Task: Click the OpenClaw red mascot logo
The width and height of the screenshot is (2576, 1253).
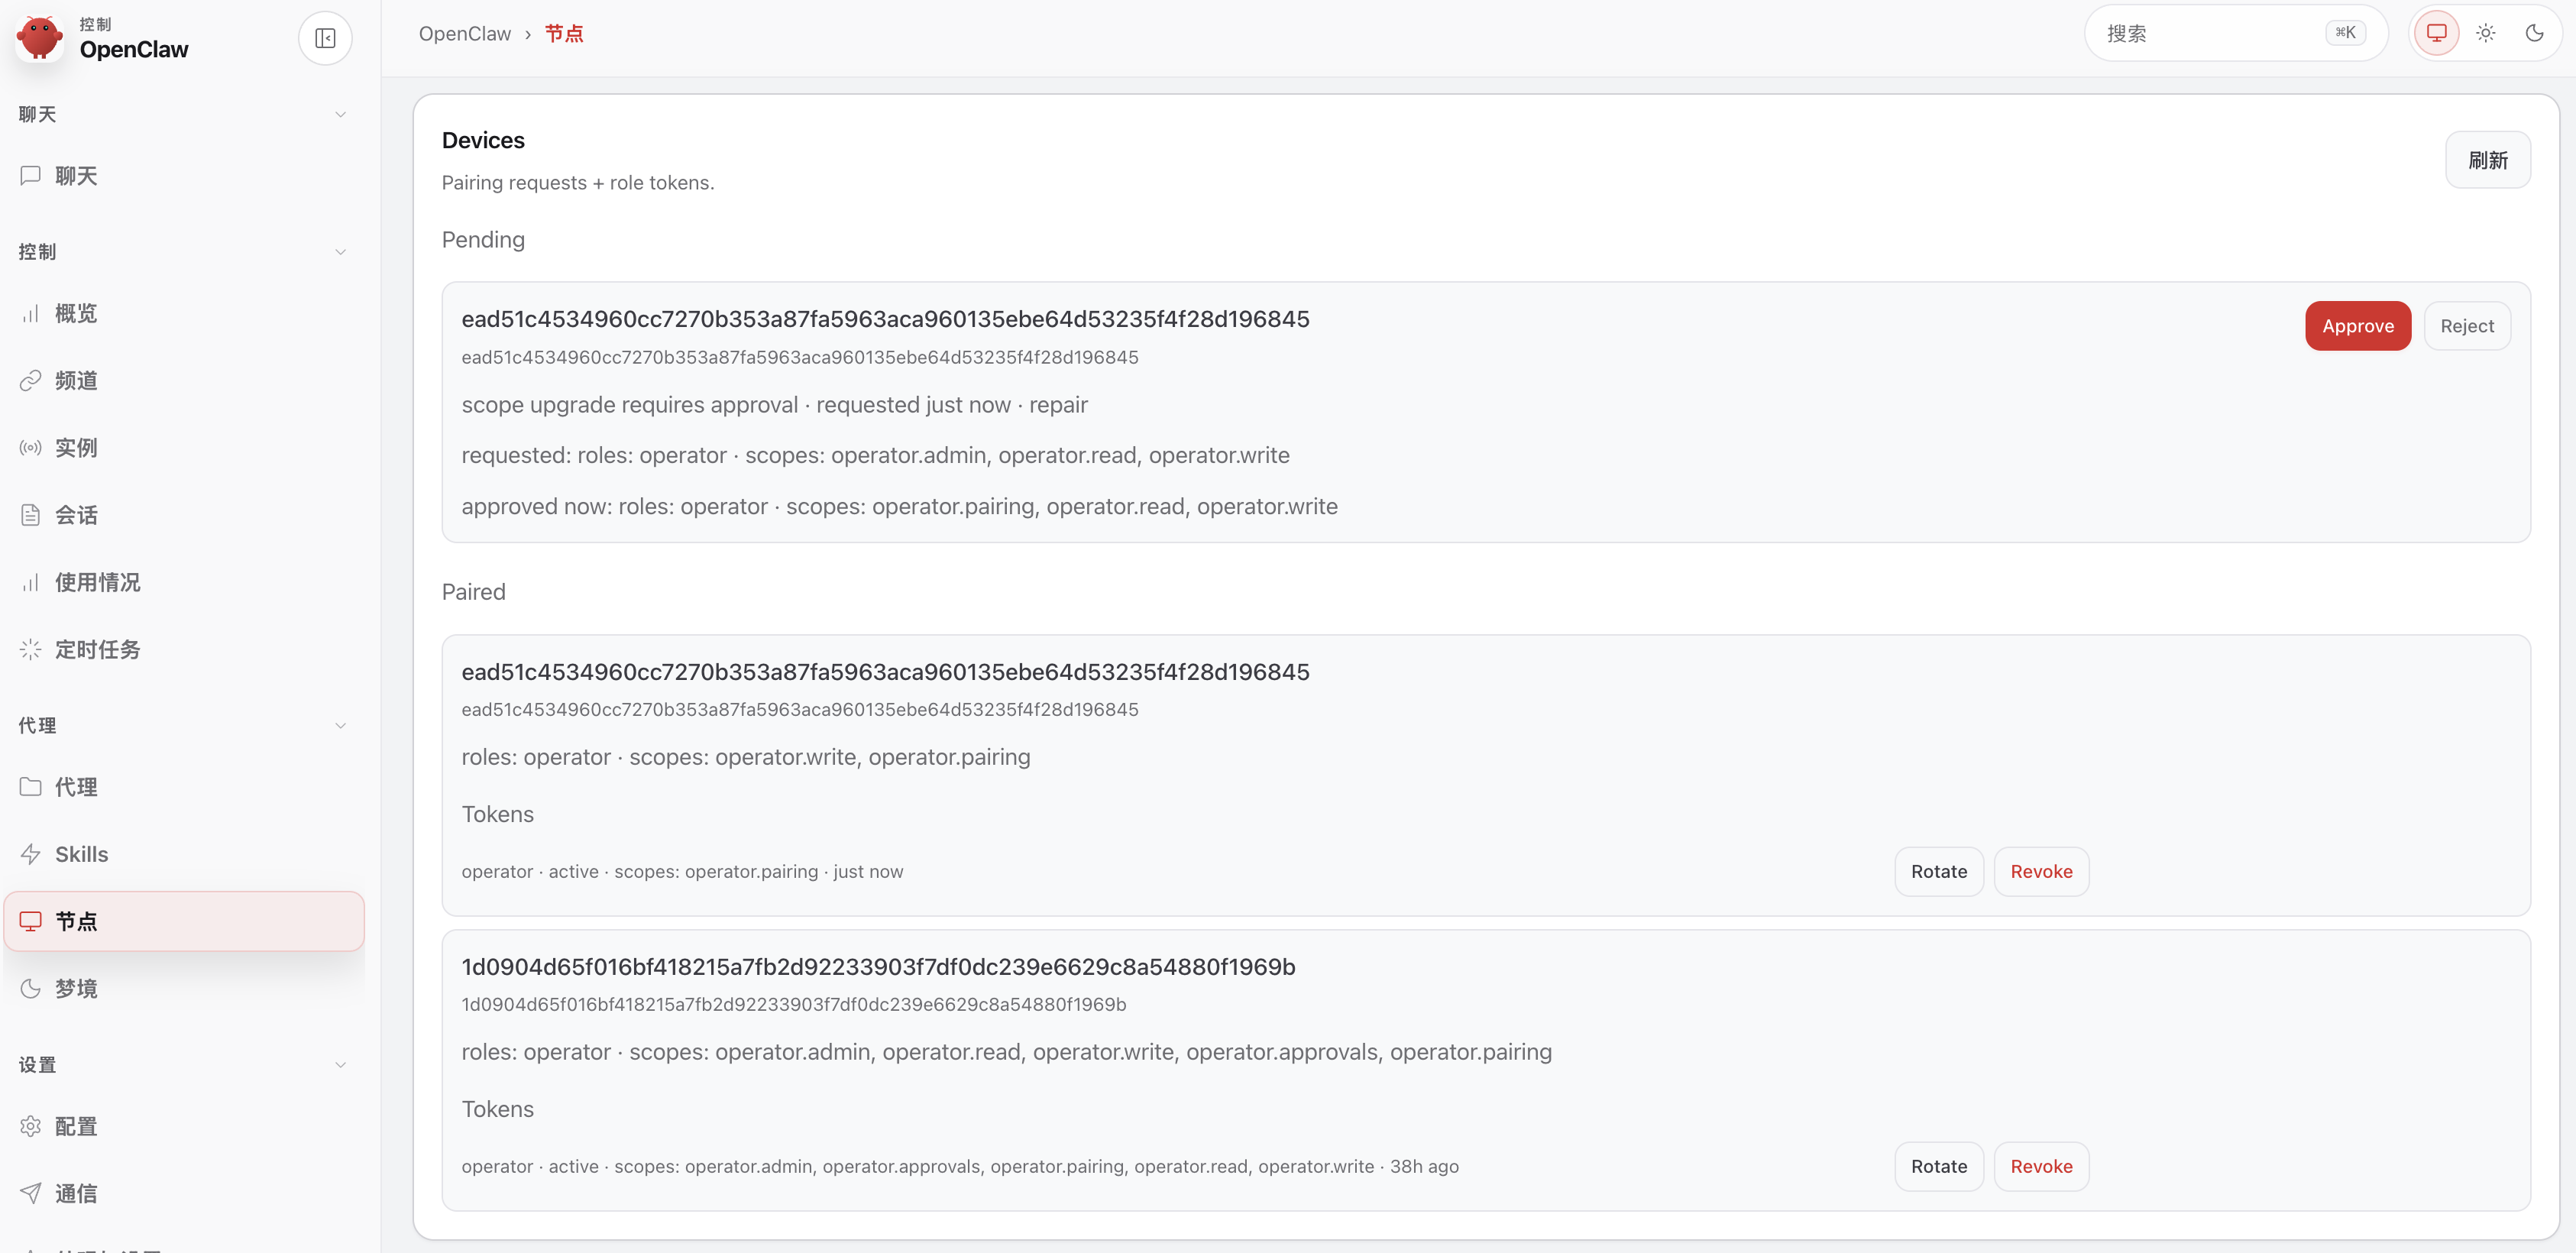Action: click(x=40, y=38)
